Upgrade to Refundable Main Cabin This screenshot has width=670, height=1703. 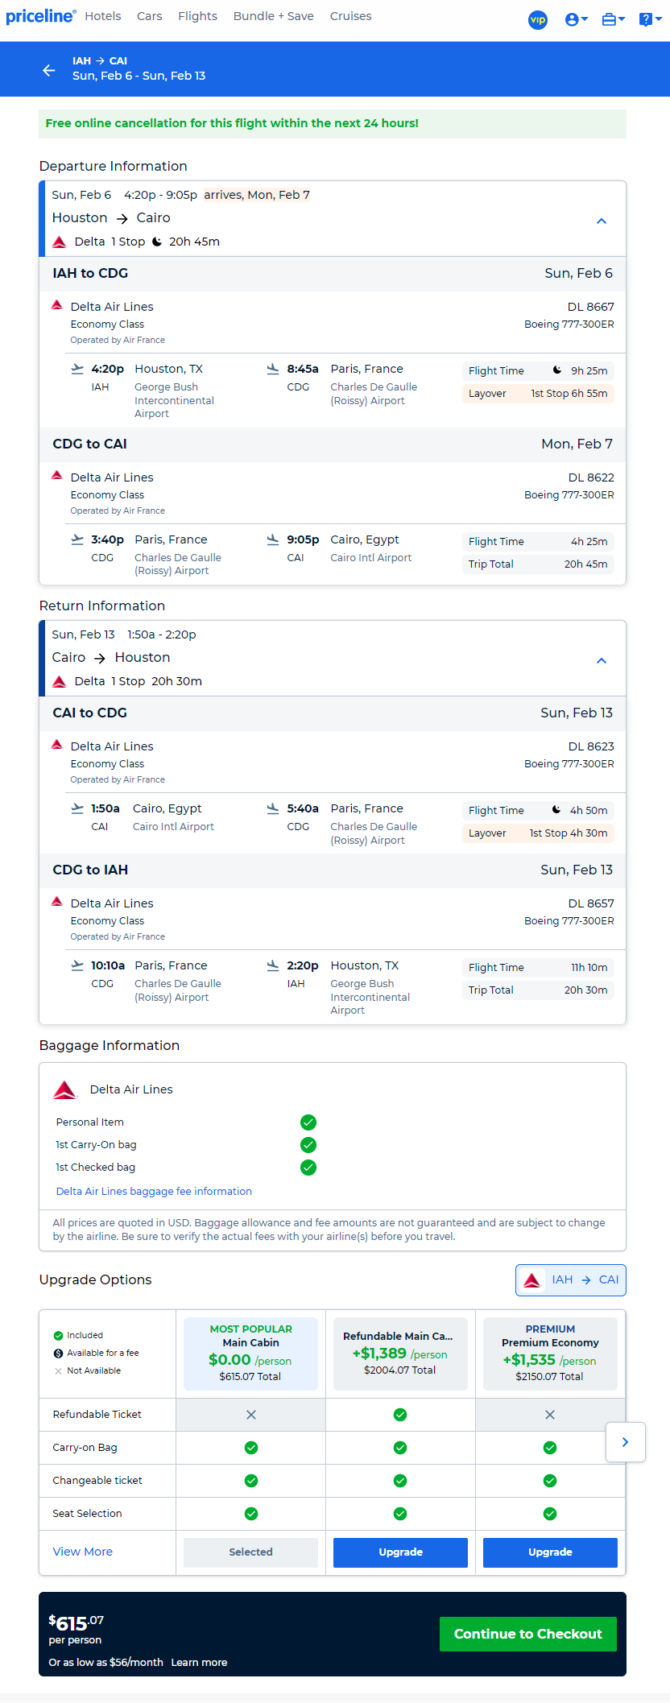(400, 1552)
